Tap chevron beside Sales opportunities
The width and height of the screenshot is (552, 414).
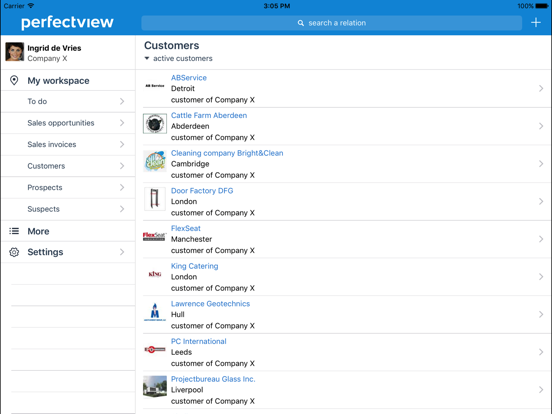[122, 123]
